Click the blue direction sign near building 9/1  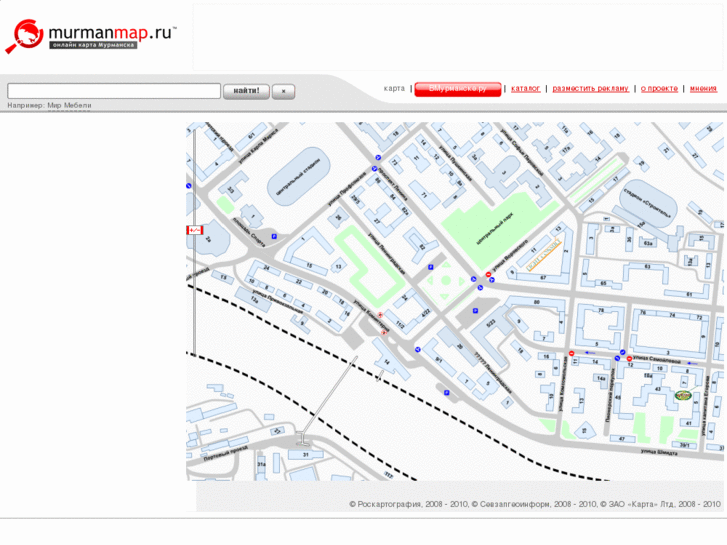pyautogui.click(x=418, y=349)
